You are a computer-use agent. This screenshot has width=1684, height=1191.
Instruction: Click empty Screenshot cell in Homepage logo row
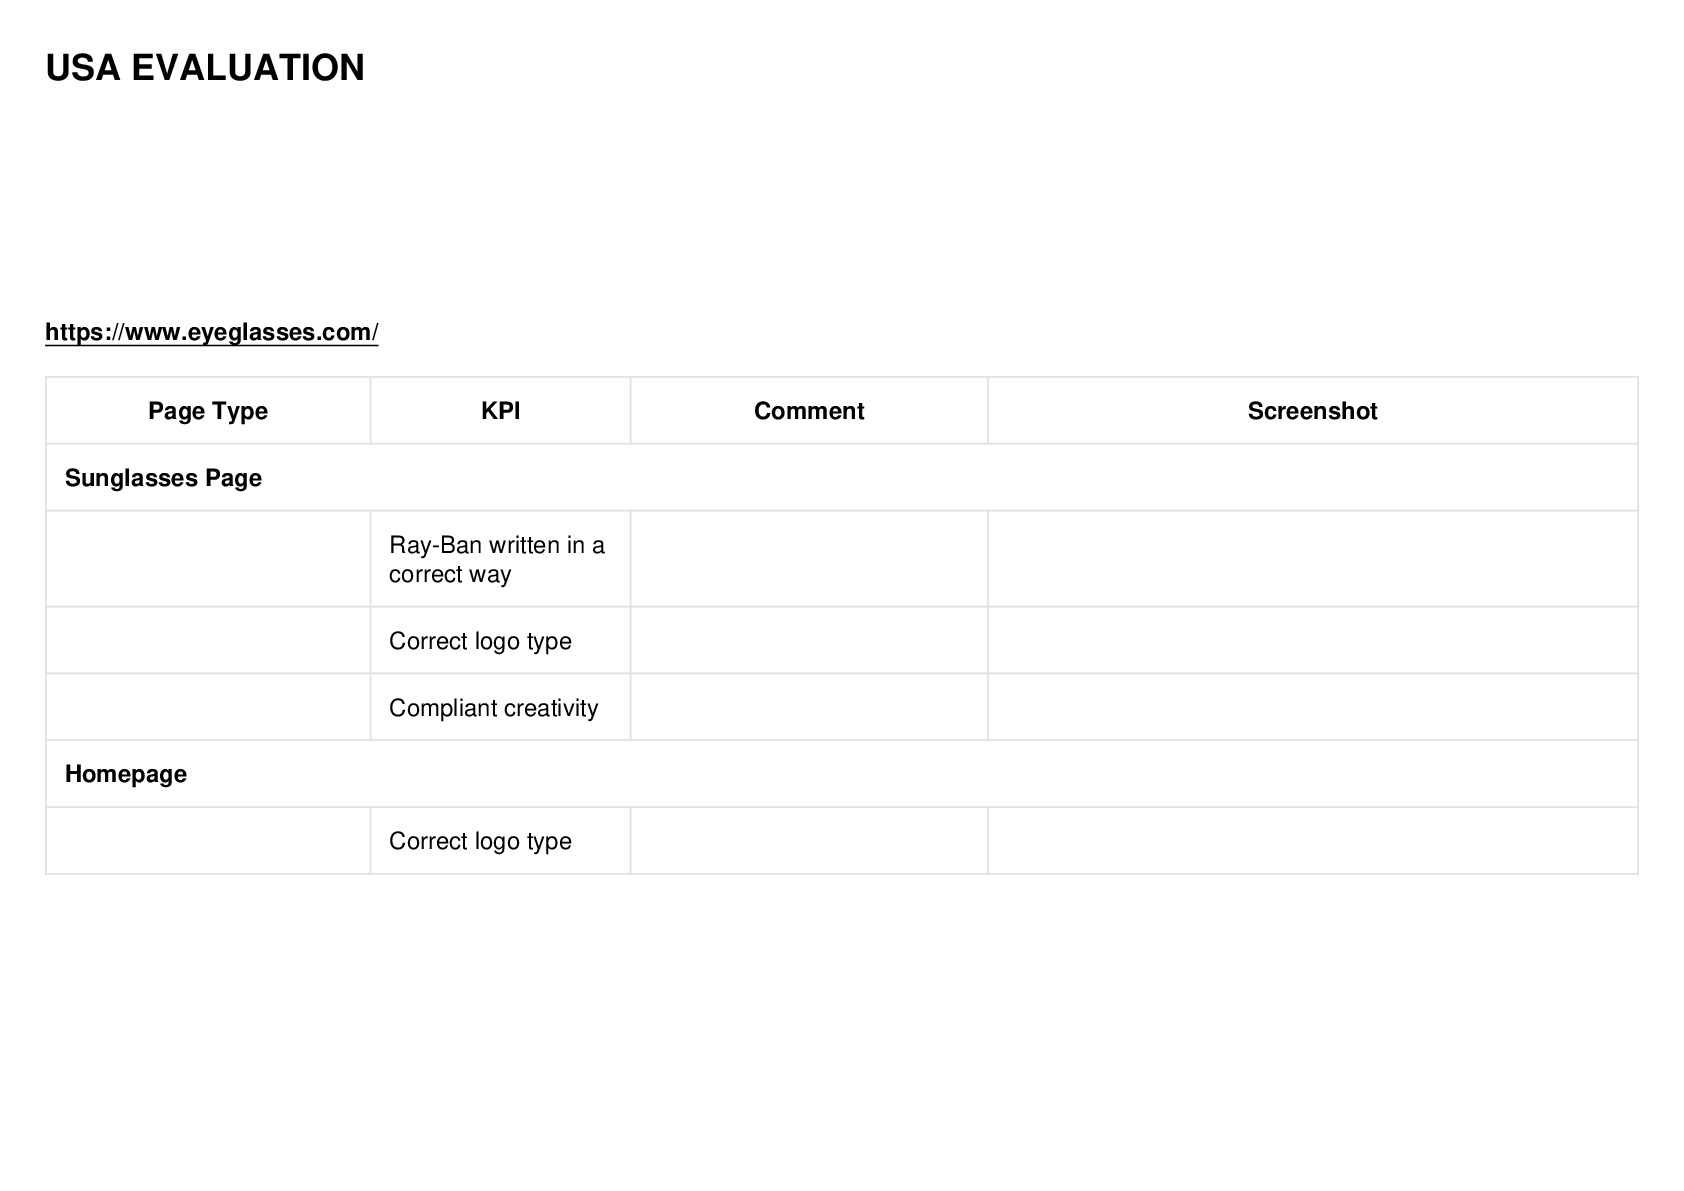[x=1313, y=841]
